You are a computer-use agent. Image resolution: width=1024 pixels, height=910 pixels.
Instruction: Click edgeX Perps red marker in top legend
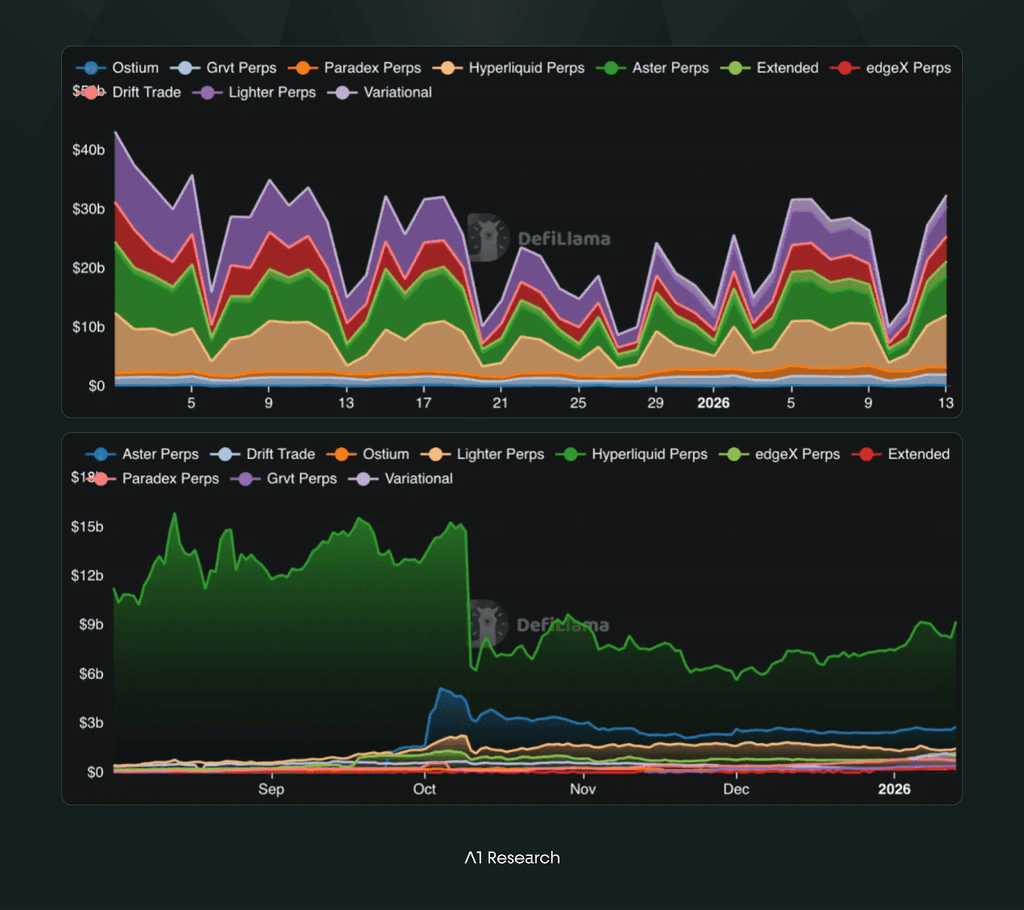[844, 68]
